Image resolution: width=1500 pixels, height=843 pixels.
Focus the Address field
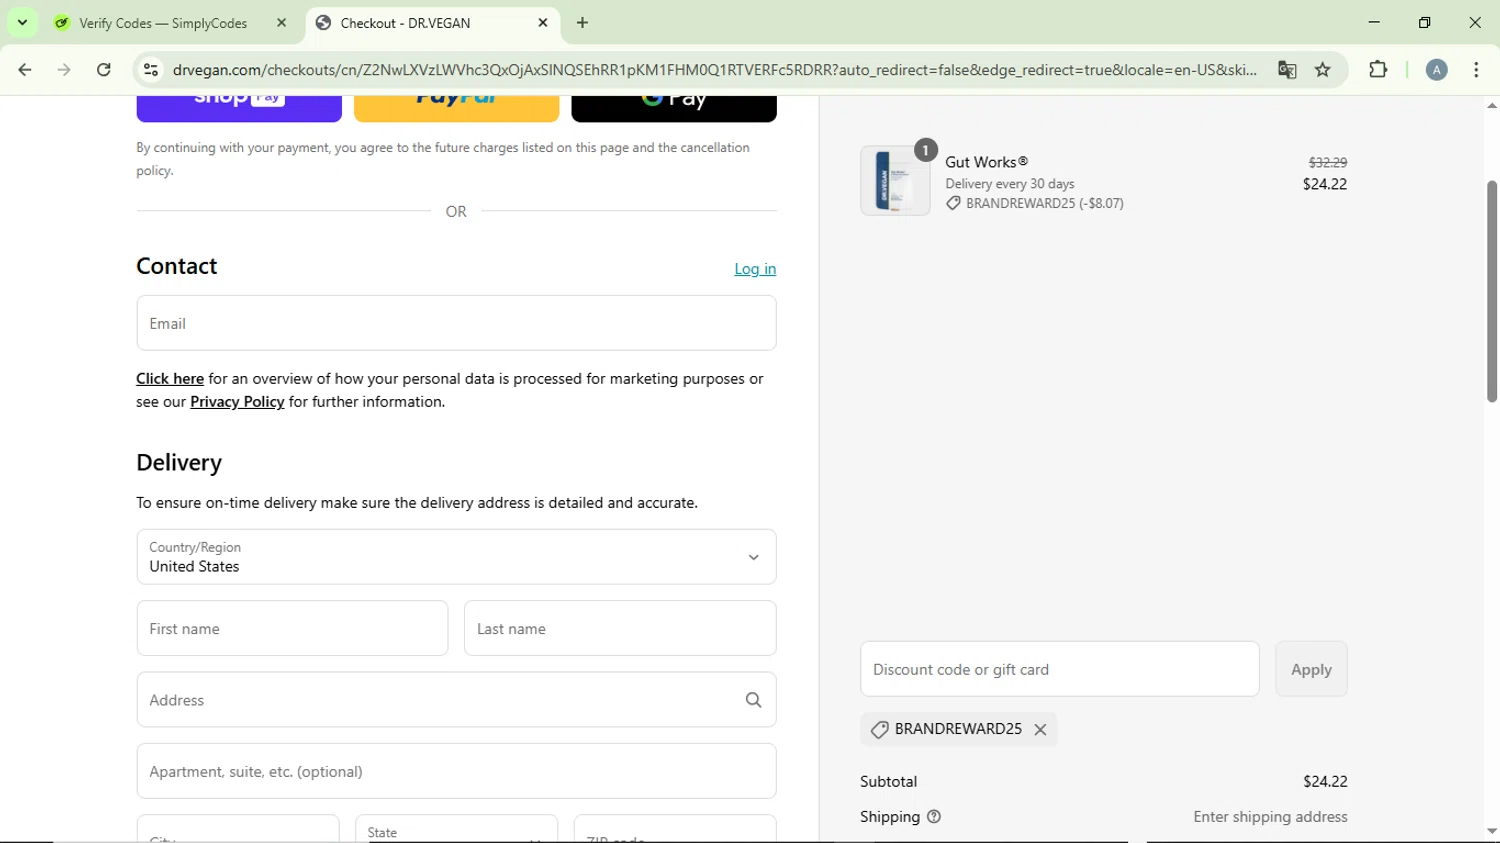[x=456, y=700]
